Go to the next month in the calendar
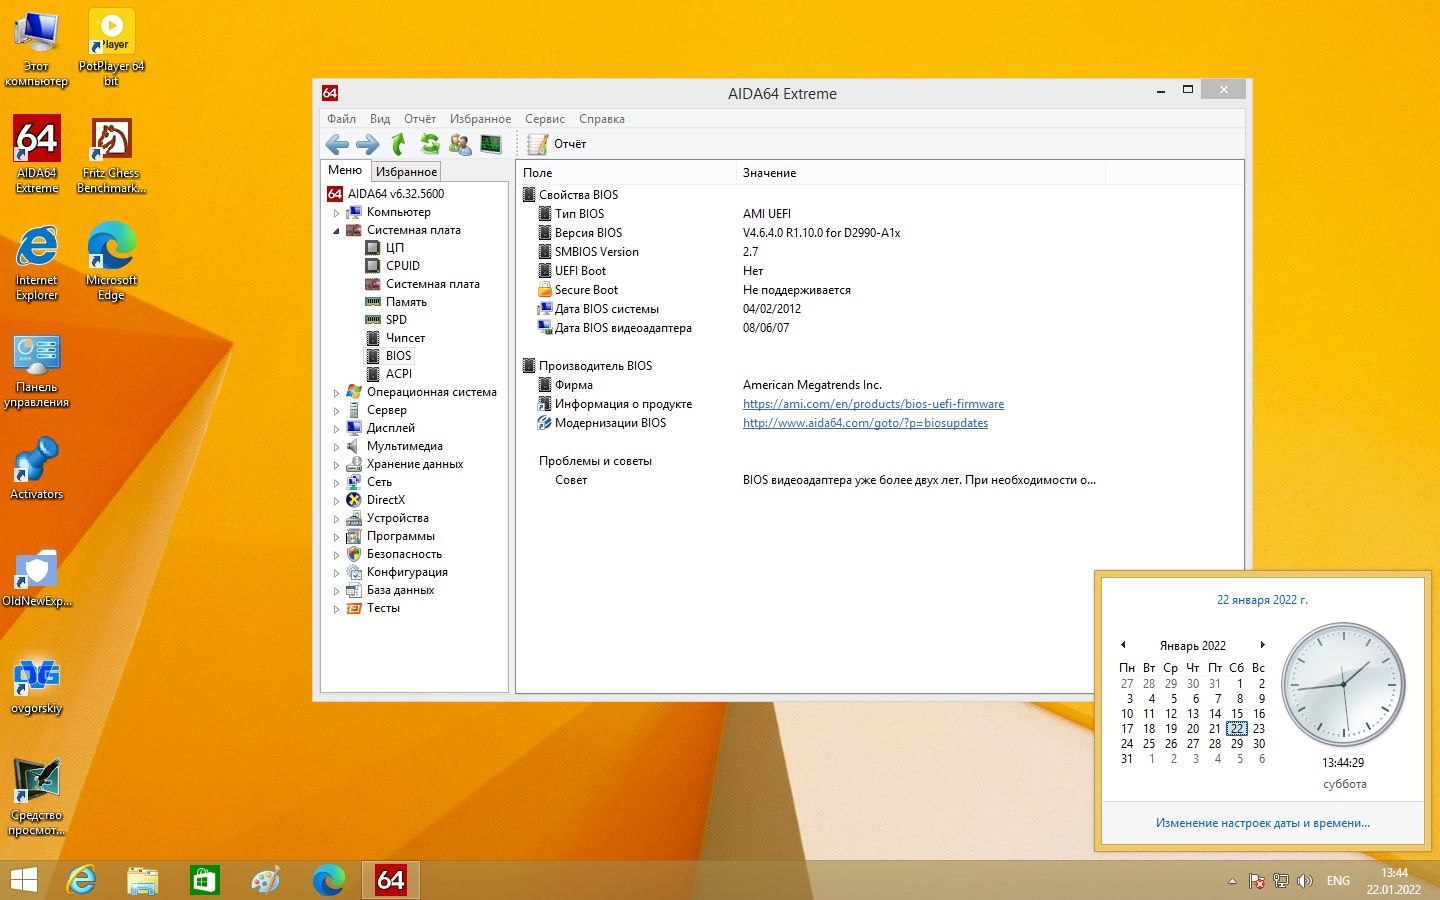Viewport: 1440px width, 900px height. pos(1262,645)
